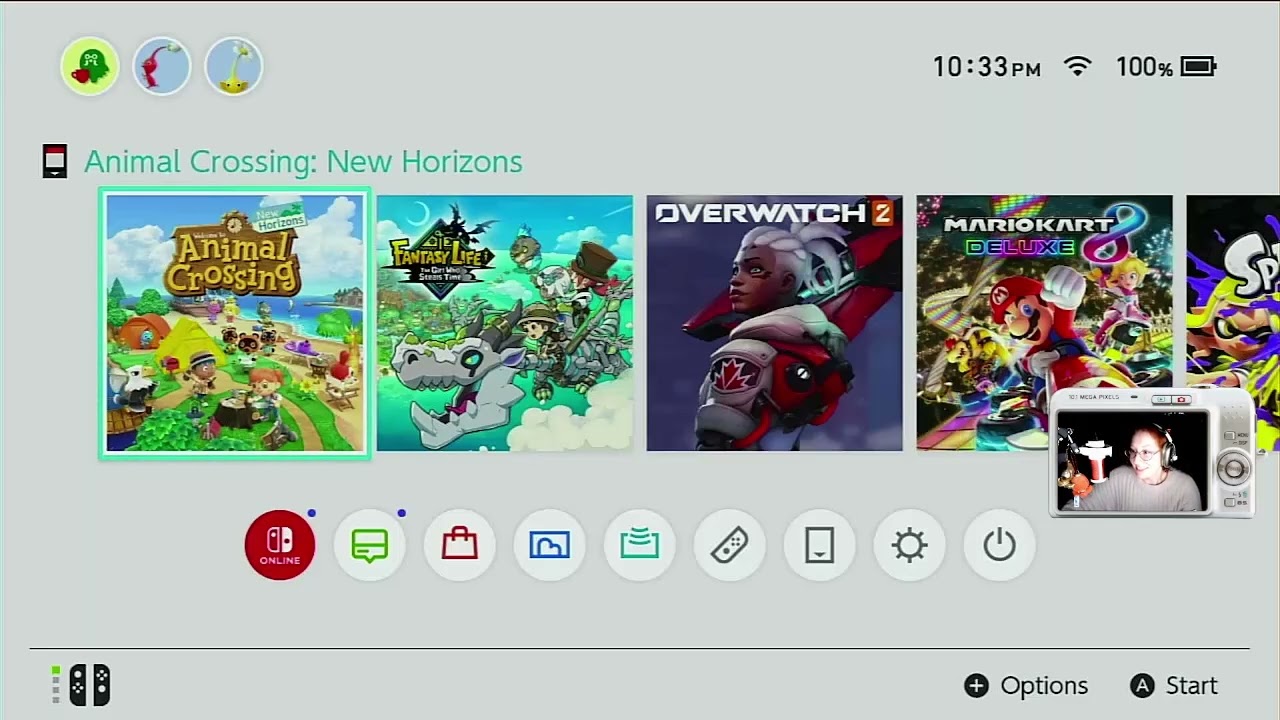
Task: Click the game card icon beside title
Action: [x=55, y=161]
